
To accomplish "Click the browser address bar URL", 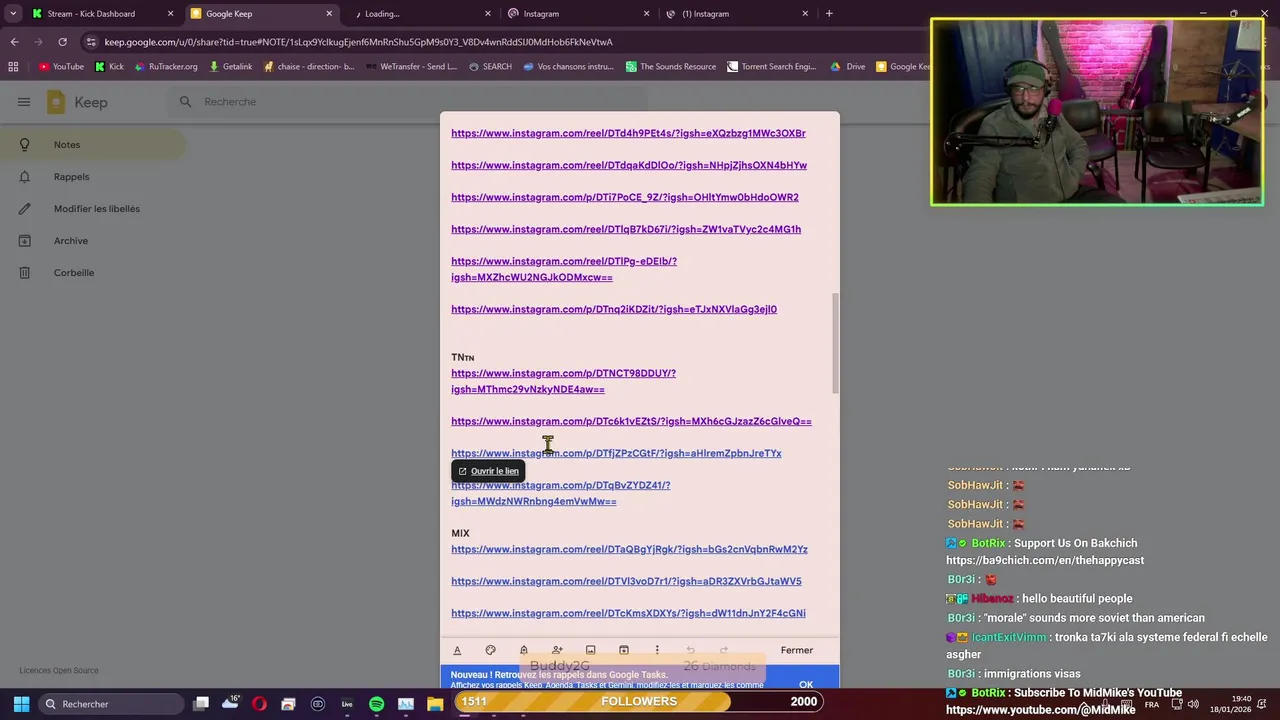I will tap(358, 42).
